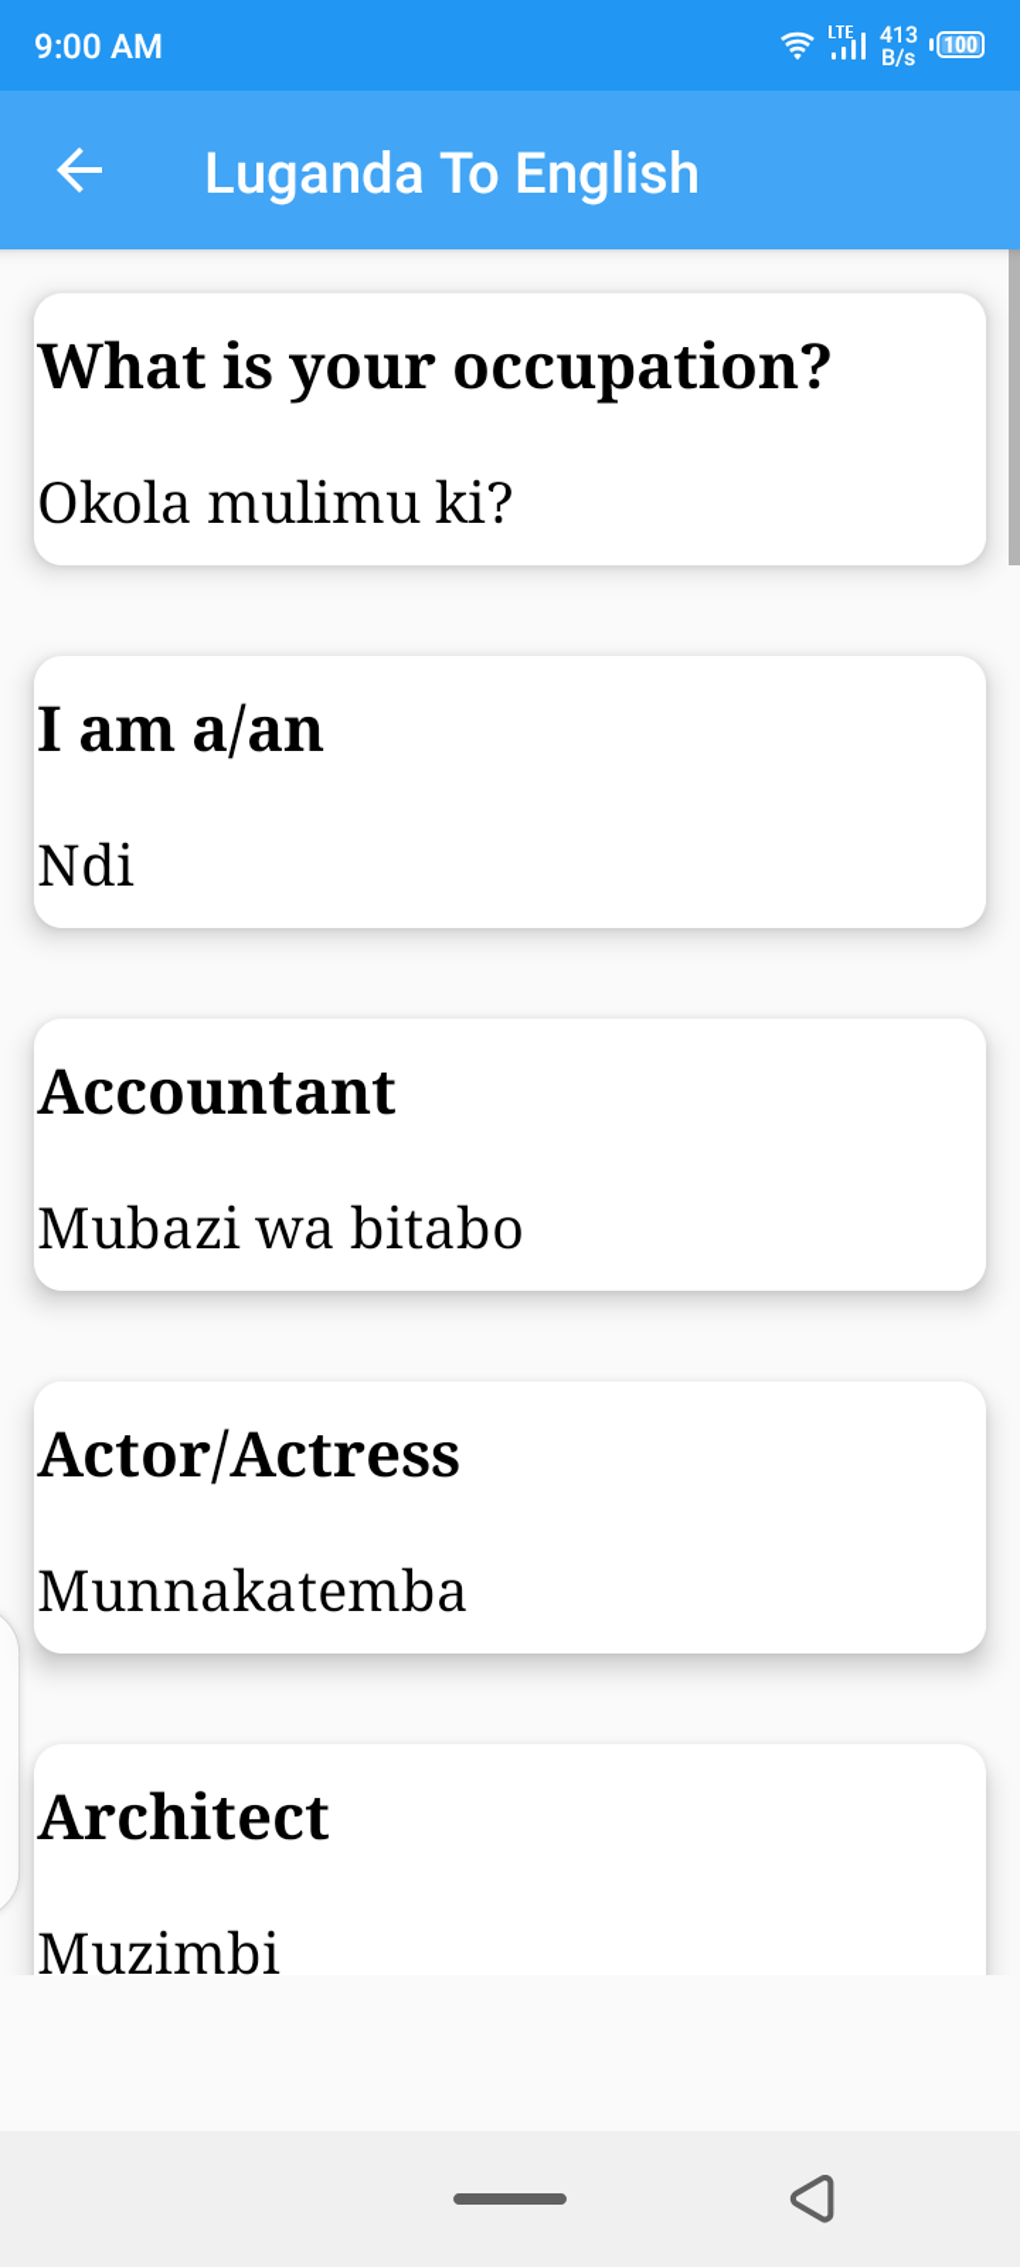This screenshot has height=2267, width=1020.
Task: Open the "I am a/an" phrase card
Action: pyautogui.click(x=510, y=791)
